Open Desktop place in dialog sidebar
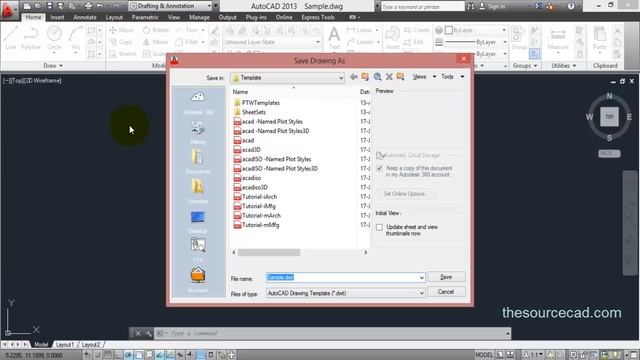This screenshot has width=640, height=360. [198, 222]
